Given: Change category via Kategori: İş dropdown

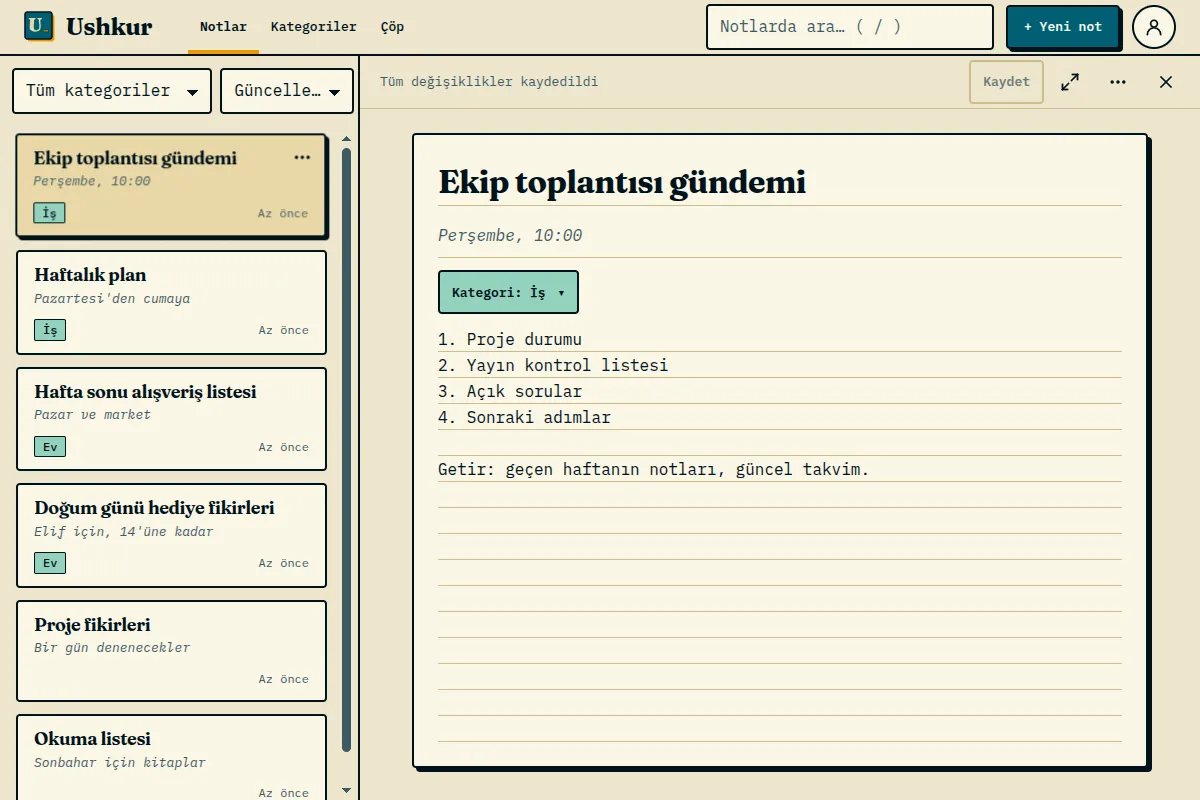Looking at the screenshot, I should (508, 292).
